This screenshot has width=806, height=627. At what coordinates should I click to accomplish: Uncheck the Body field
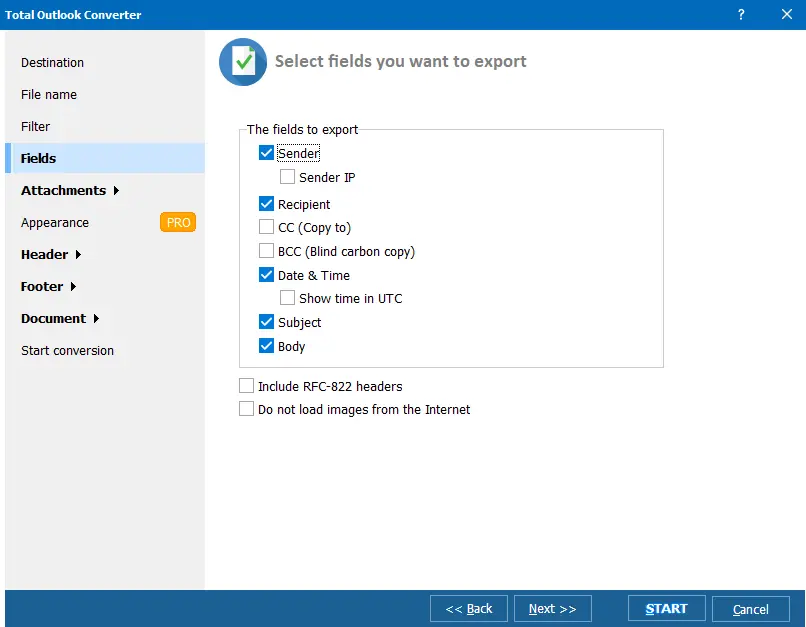266,347
